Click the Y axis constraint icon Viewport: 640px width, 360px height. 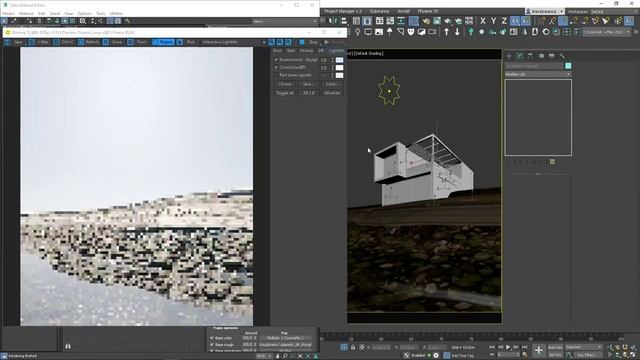[493, 21]
